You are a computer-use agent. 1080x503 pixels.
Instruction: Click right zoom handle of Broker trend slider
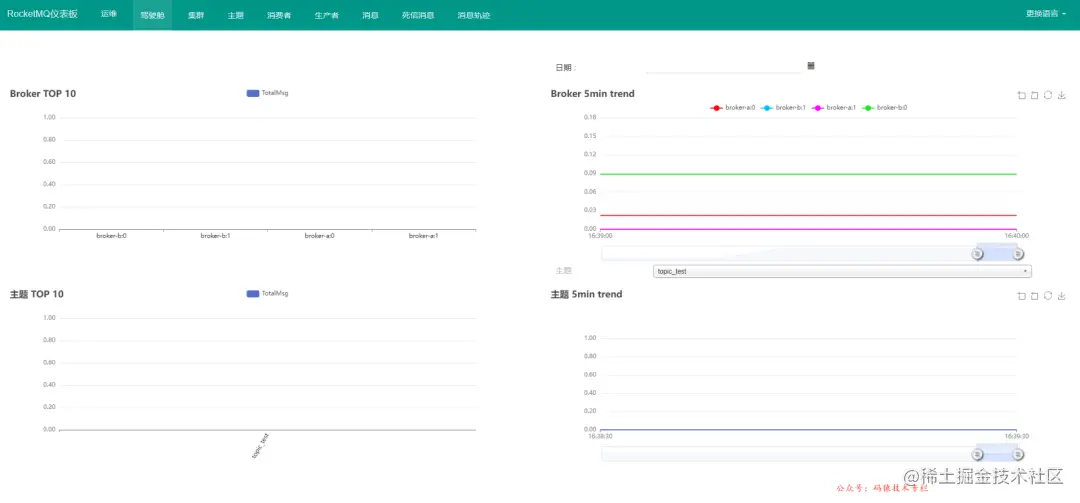tap(1017, 254)
